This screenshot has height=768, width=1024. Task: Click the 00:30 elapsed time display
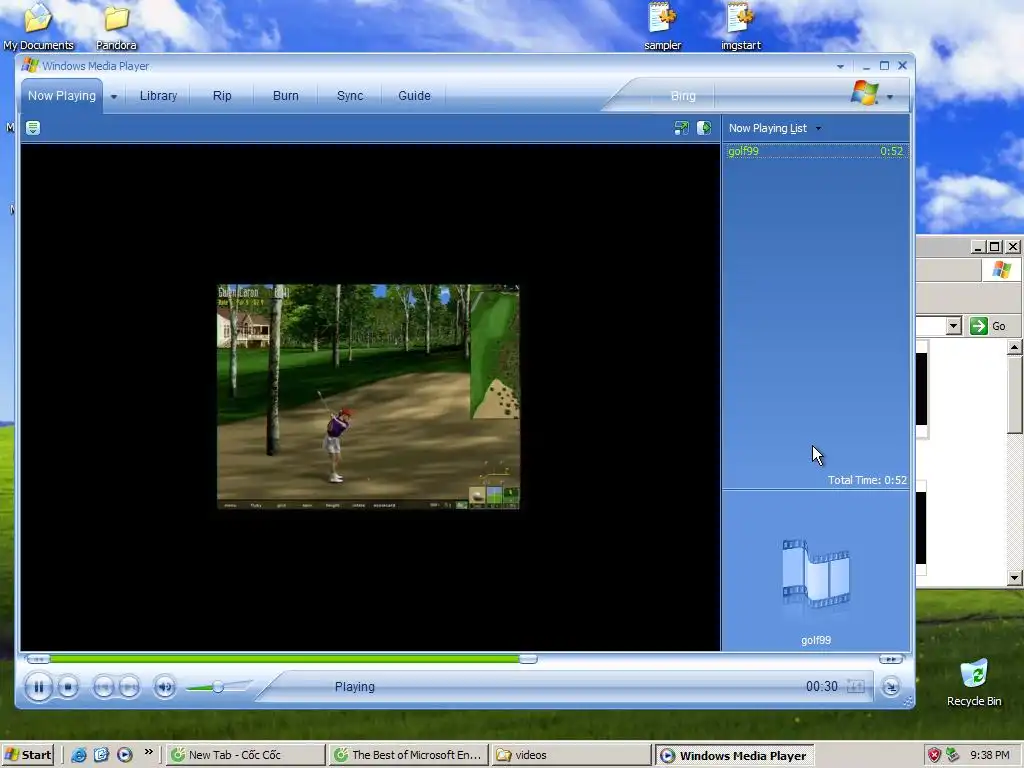click(x=822, y=686)
